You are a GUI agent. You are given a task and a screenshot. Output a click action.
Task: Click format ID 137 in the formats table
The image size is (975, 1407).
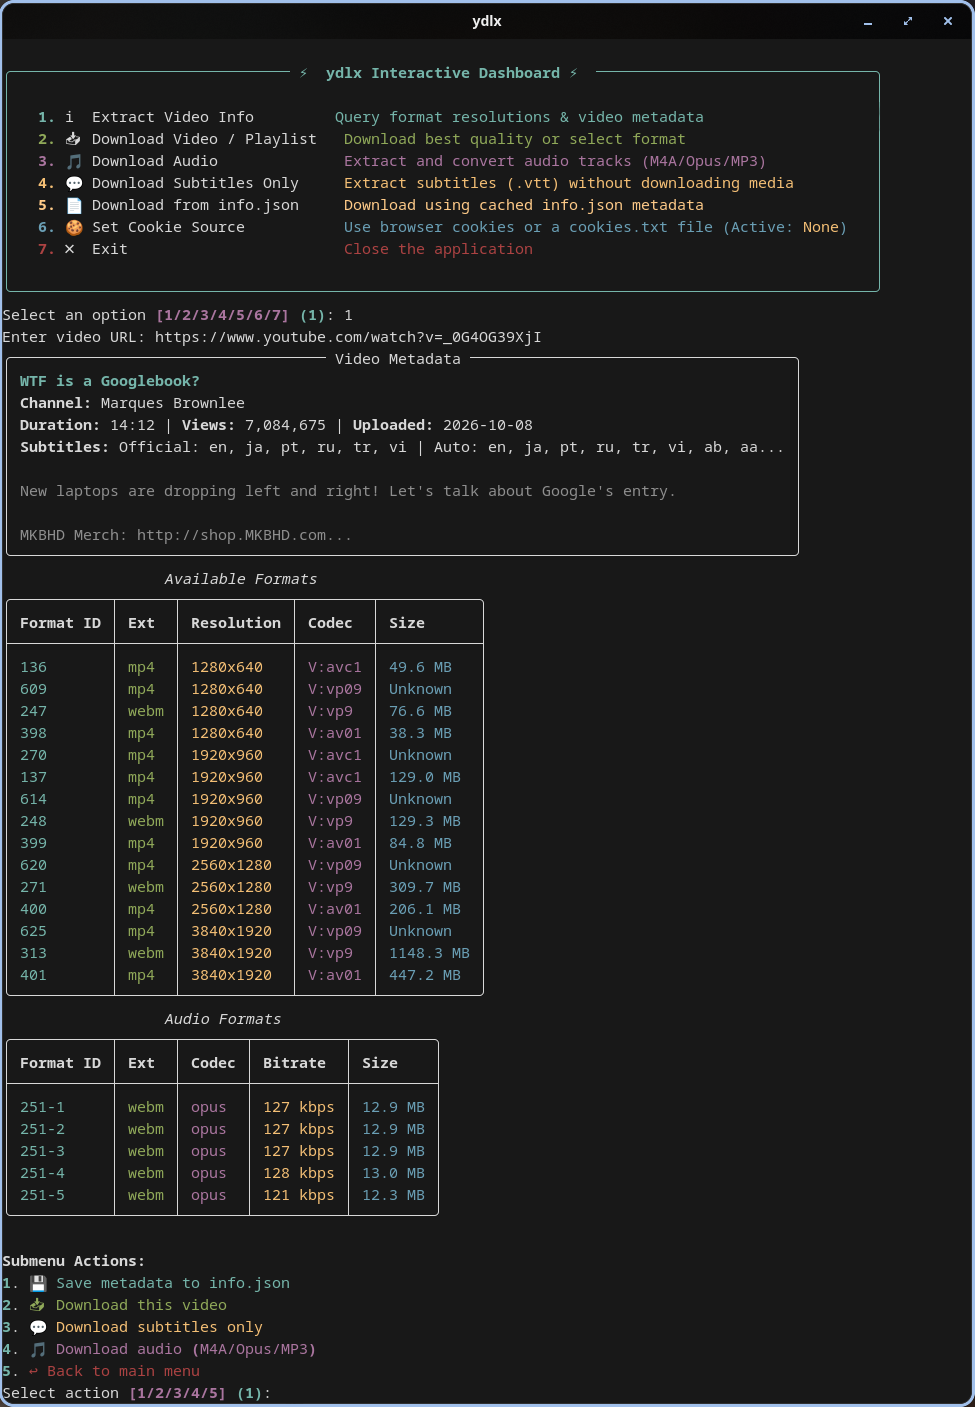33,777
